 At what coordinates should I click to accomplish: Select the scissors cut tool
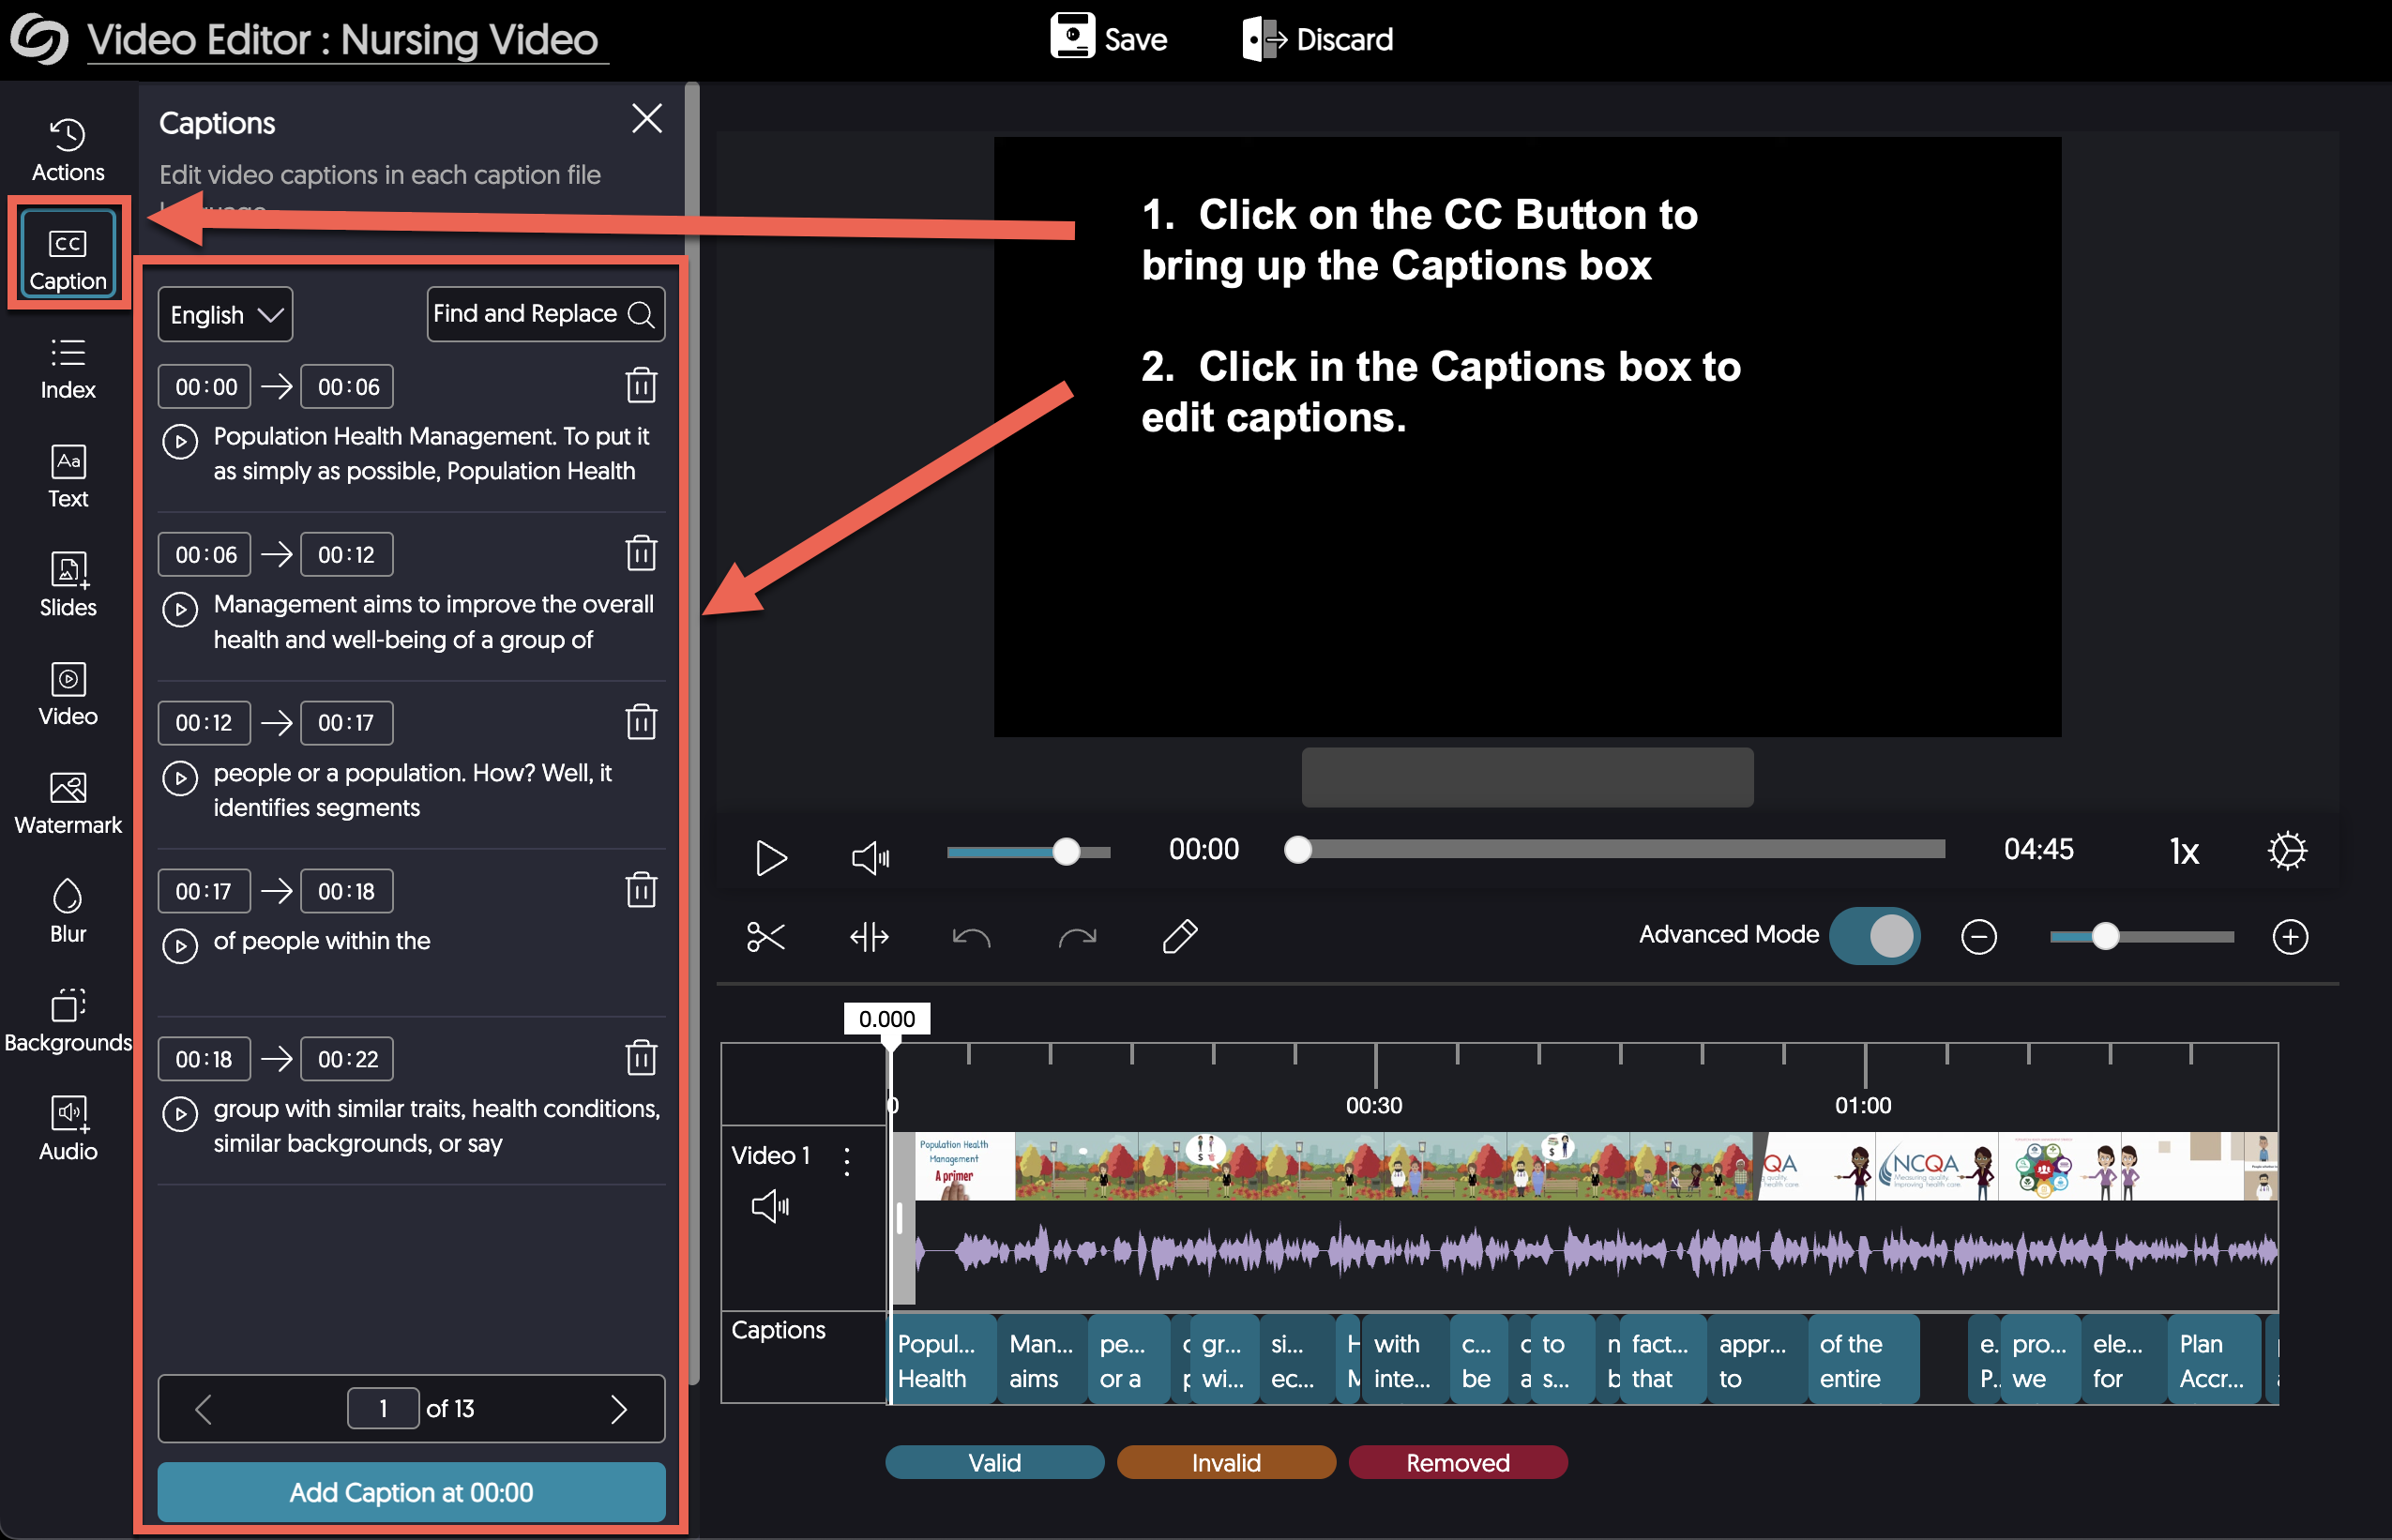click(765, 937)
